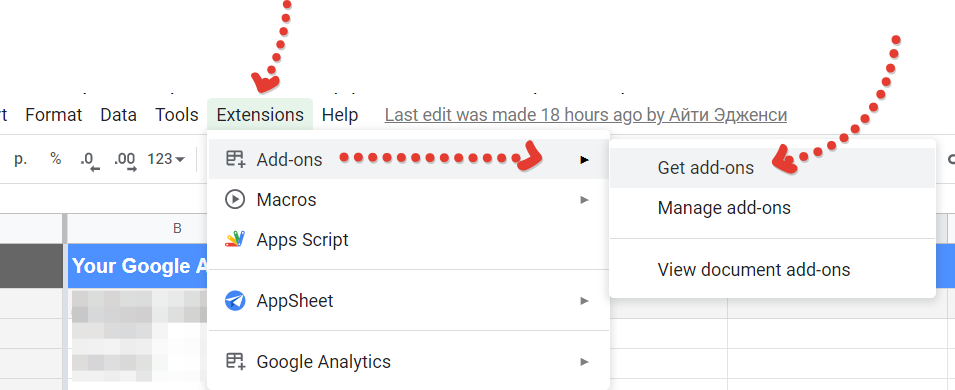The image size is (955, 390).
Task: Format as percent button
Action: tap(56, 159)
